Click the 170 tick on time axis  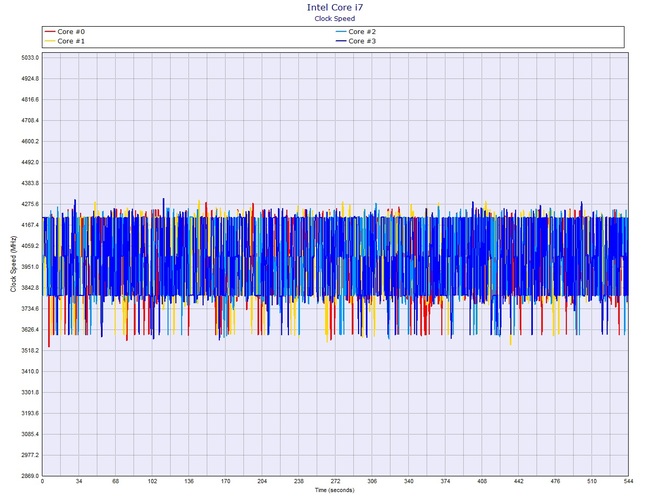(226, 481)
